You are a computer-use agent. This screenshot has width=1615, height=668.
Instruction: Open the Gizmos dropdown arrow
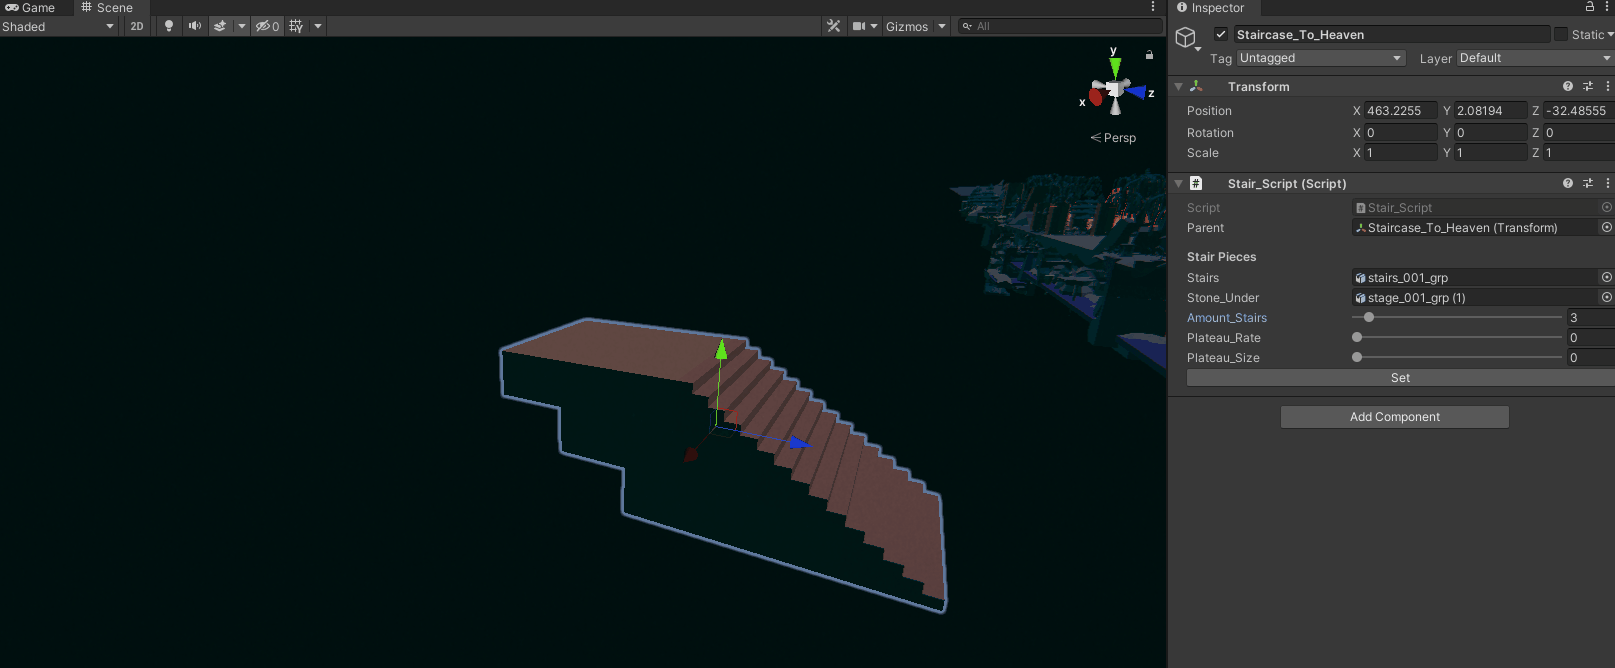942,26
